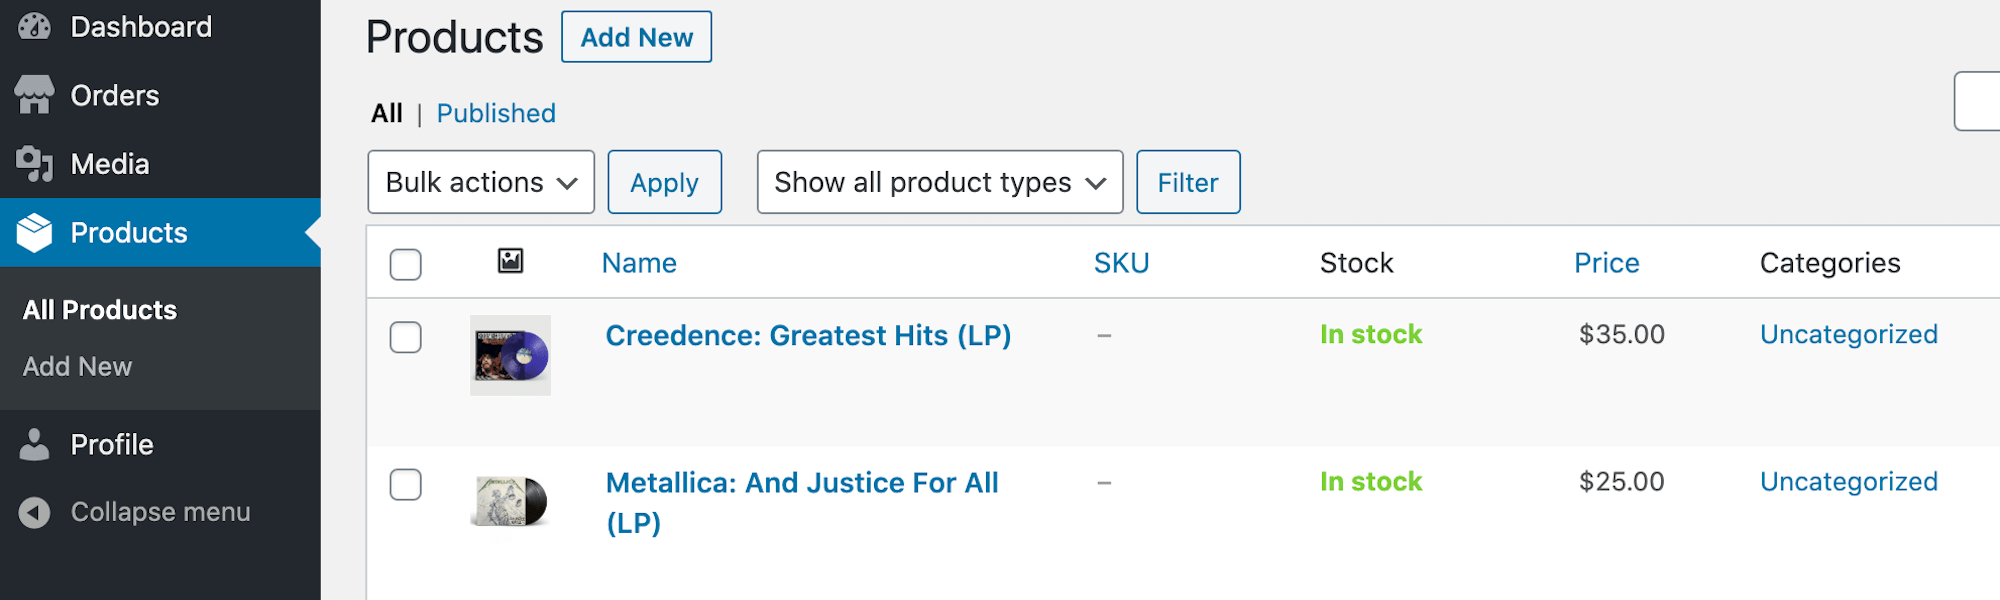Image resolution: width=2000 pixels, height=600 pixels.
Task: Click the Collapse menu arrow icon
Action: [35, 512]
